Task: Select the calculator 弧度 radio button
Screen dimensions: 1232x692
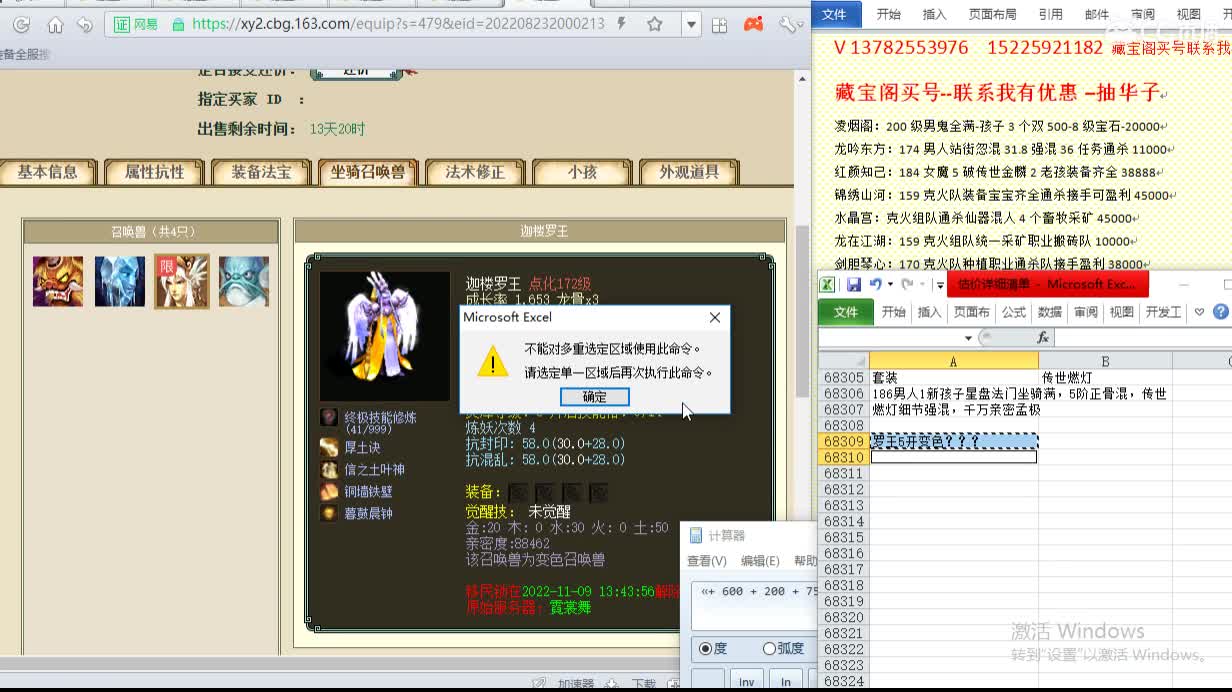Action: (769, 648)
